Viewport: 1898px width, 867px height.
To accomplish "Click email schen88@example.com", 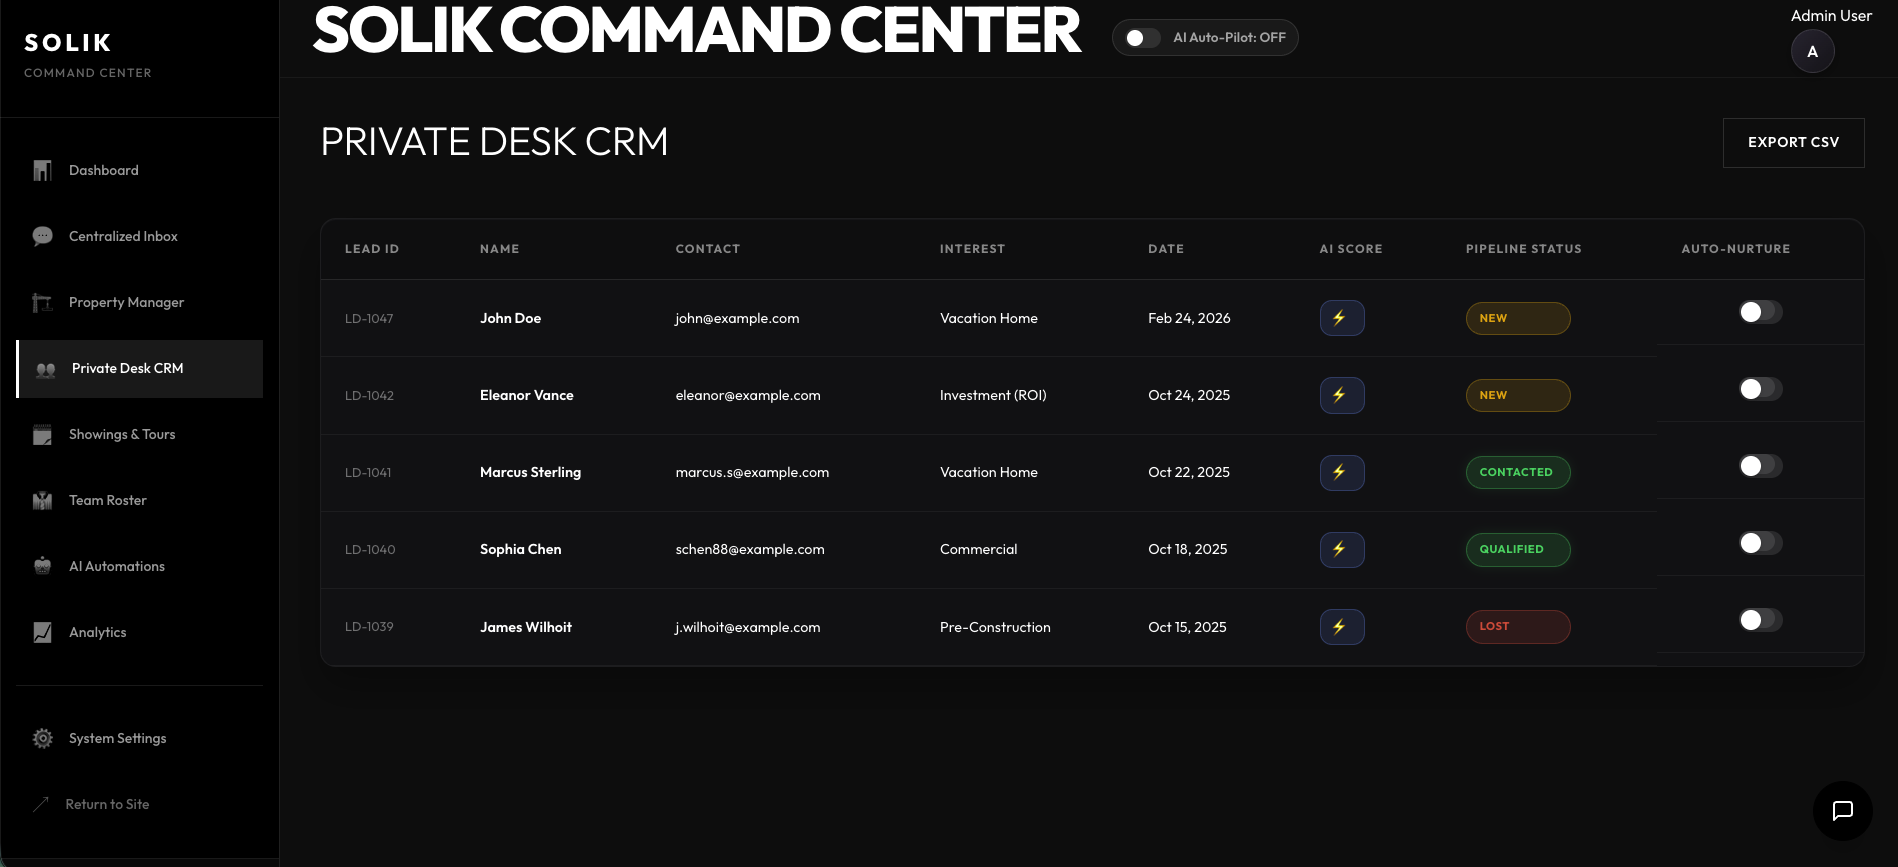I will tap(750, 549).
